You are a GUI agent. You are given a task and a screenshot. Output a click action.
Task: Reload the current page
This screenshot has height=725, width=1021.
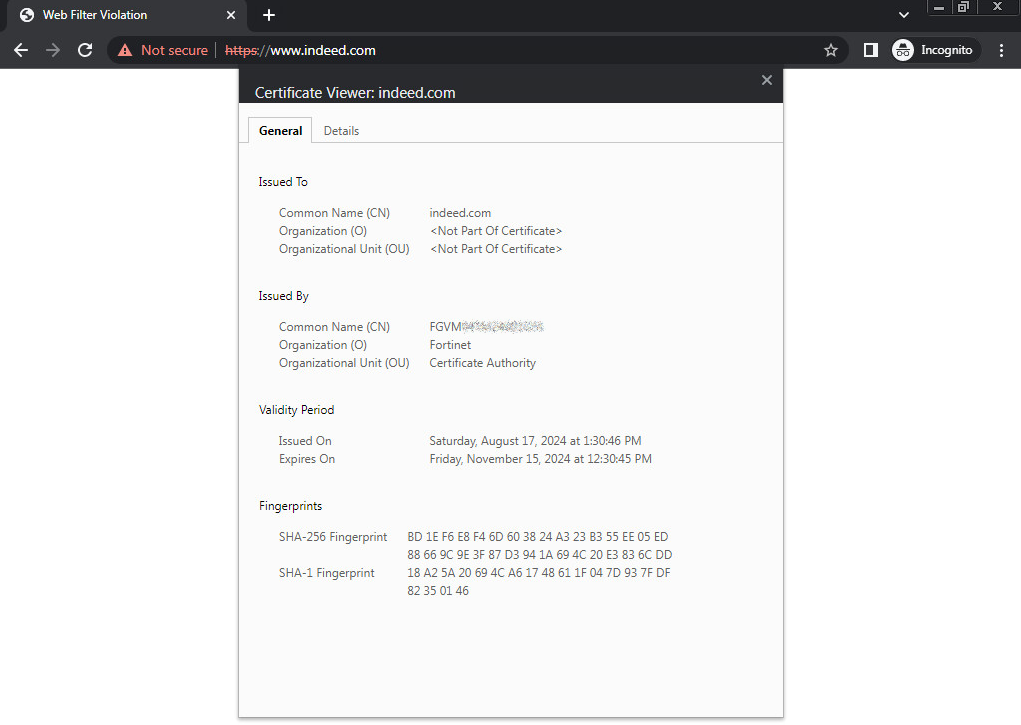pos(84,49)
